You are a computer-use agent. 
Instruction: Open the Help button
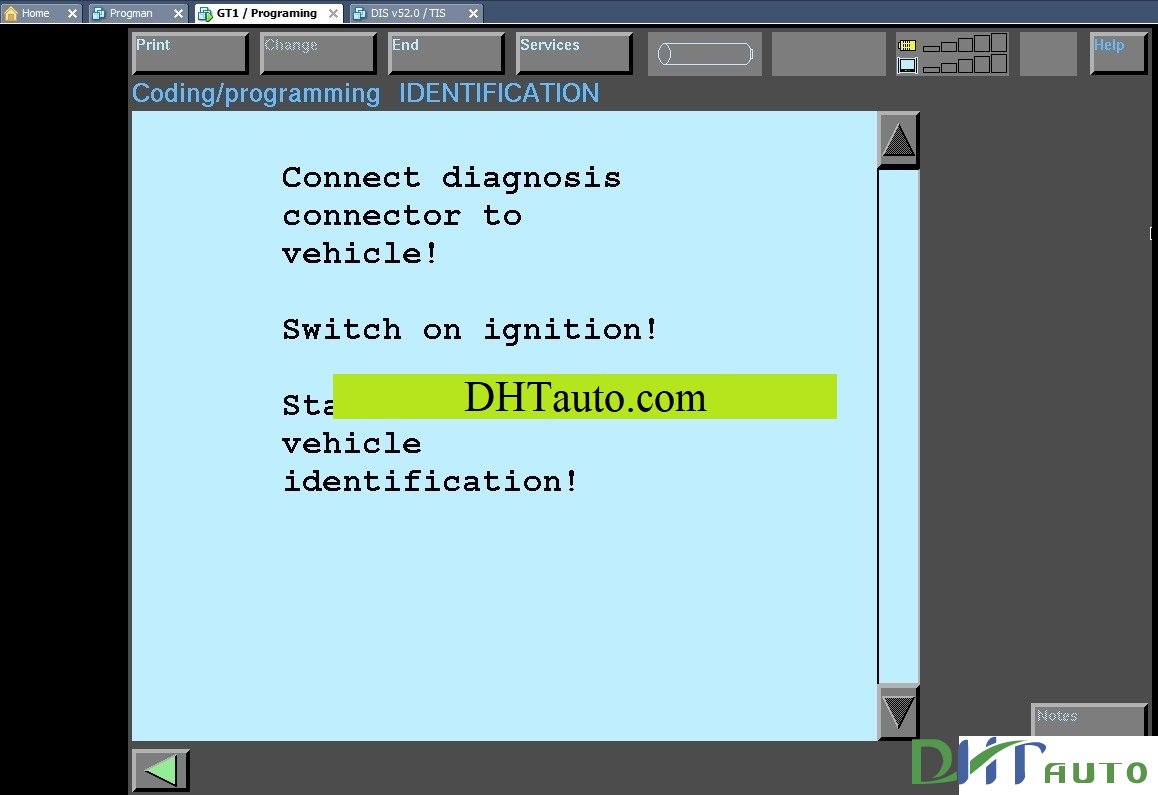pos(1118,52)
